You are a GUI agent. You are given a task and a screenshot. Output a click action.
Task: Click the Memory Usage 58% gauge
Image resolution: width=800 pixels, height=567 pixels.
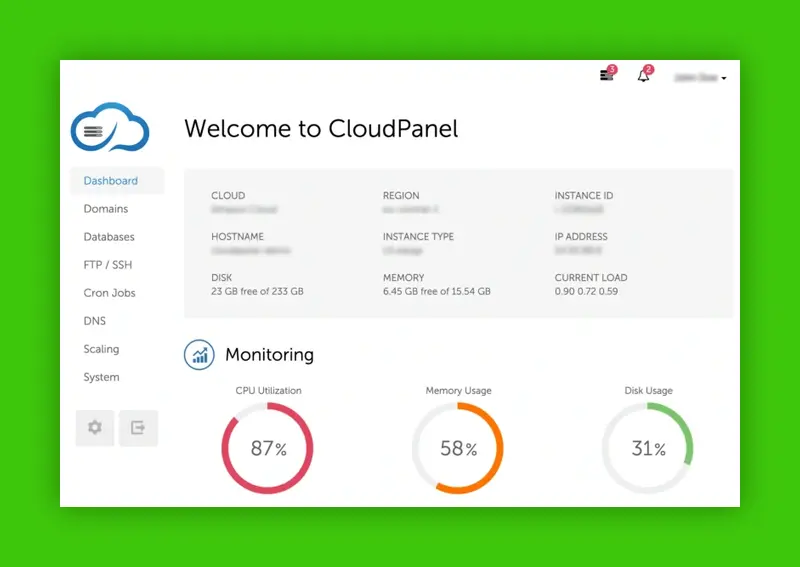tap(458, 449)
